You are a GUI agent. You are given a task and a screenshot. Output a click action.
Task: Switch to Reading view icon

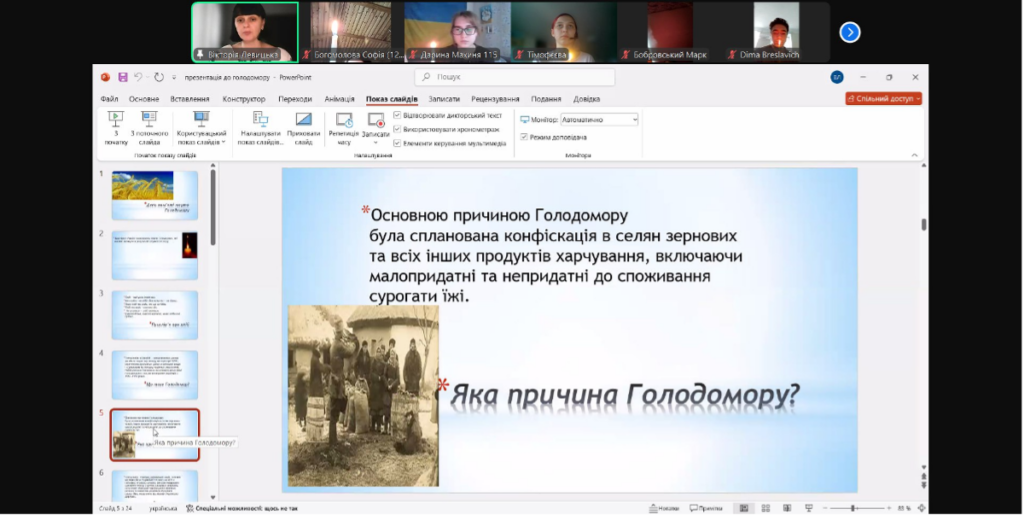point(787,508)
